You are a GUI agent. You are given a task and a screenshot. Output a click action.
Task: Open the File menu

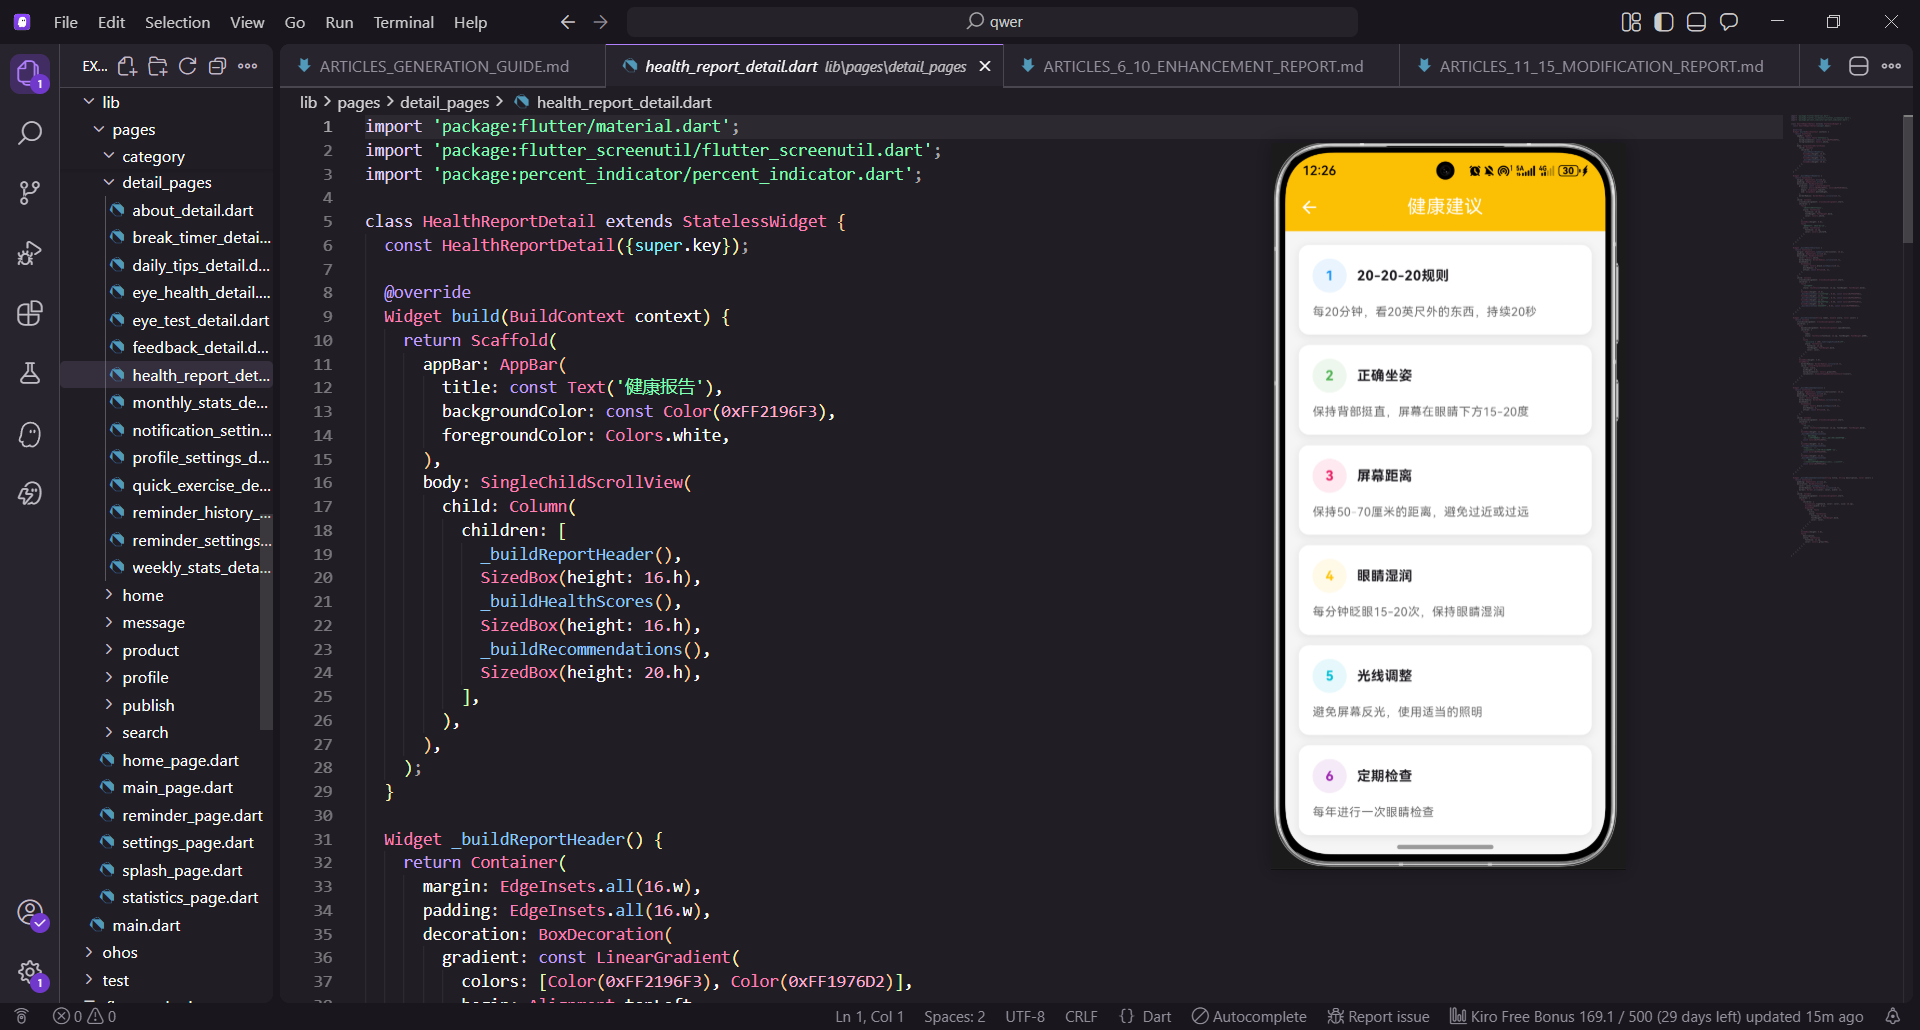[65, 22]
